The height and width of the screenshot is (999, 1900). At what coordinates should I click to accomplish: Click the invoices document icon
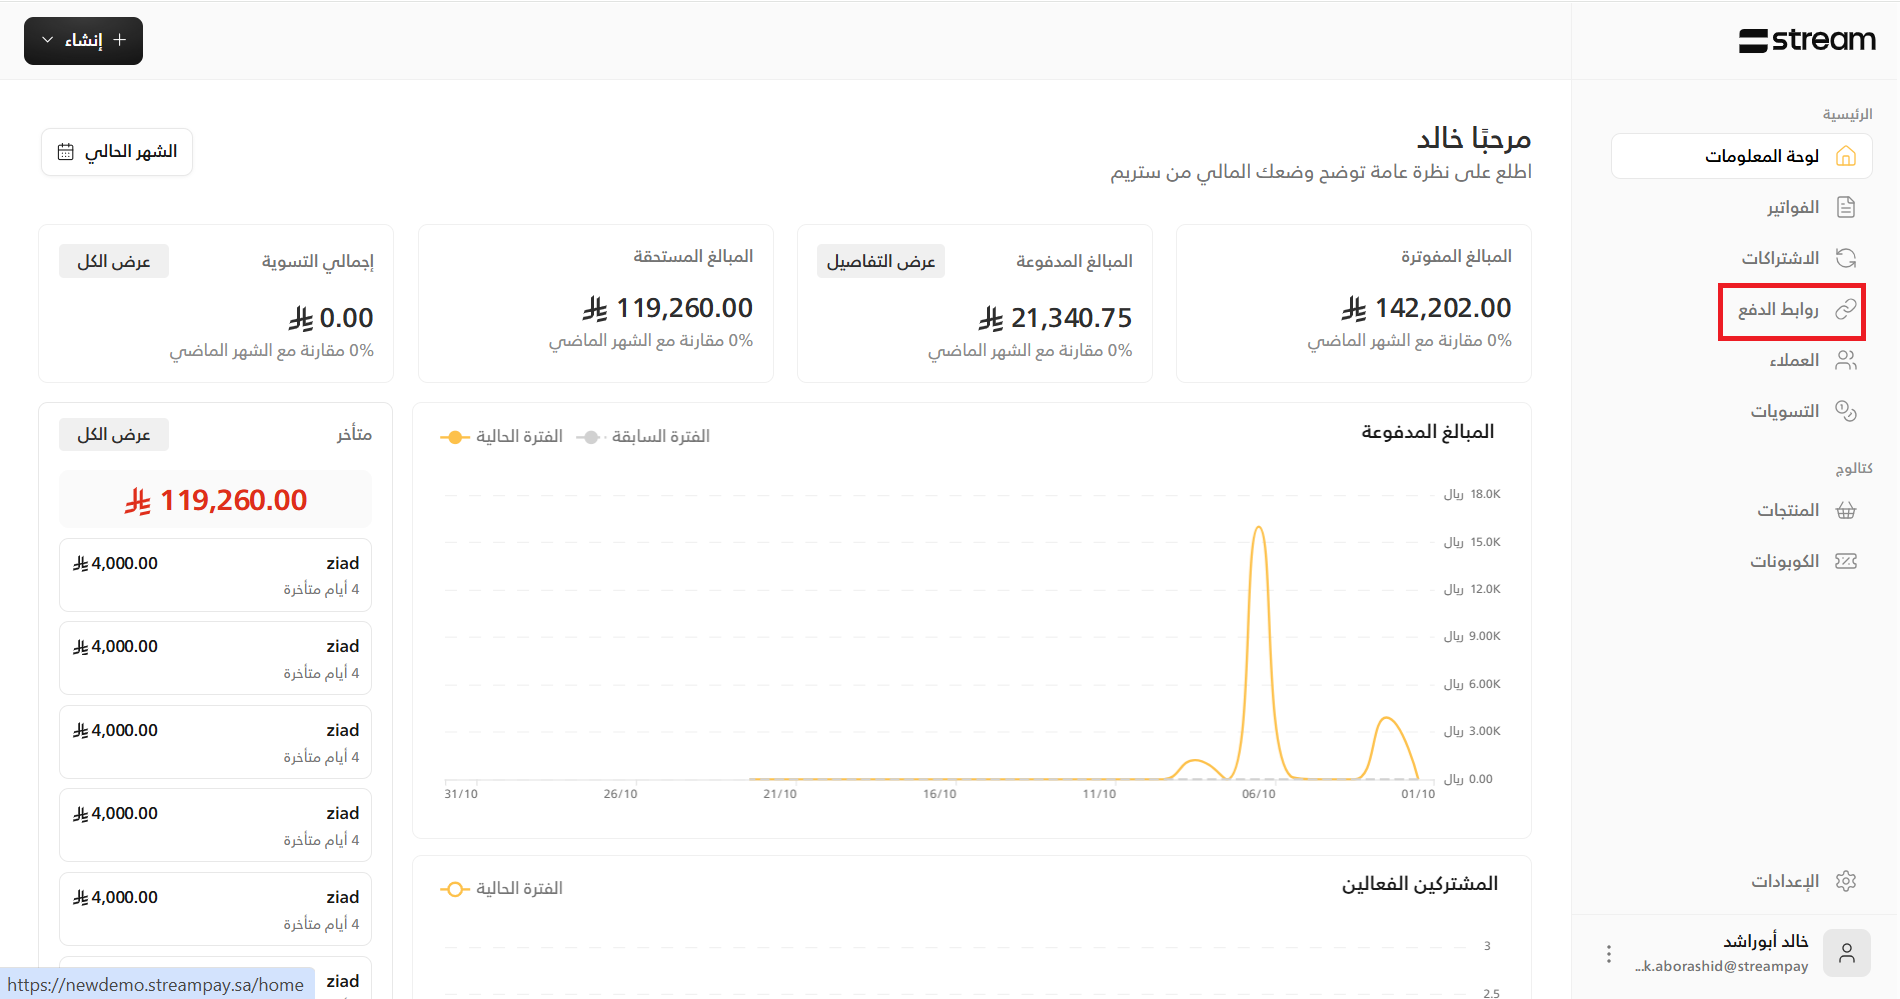(x=1846, y=207)
